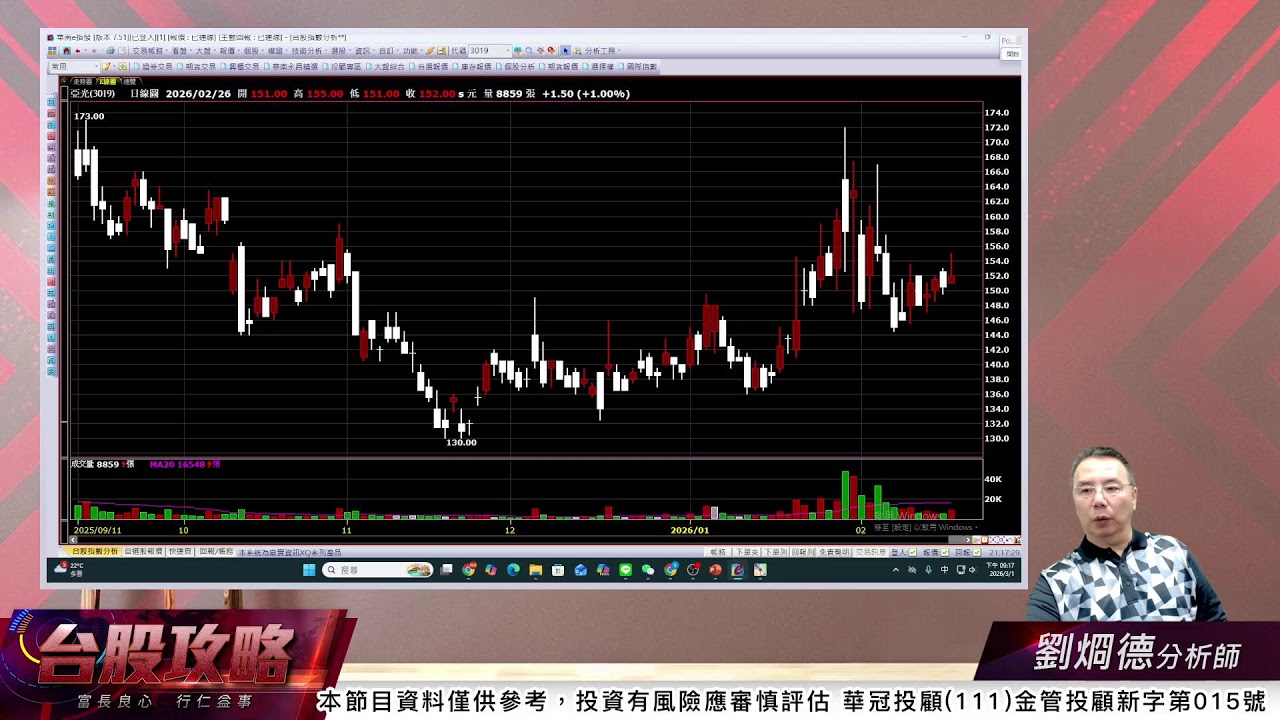Open the 大盤綜合 shortcut
1280x720 pixels.
384,66
